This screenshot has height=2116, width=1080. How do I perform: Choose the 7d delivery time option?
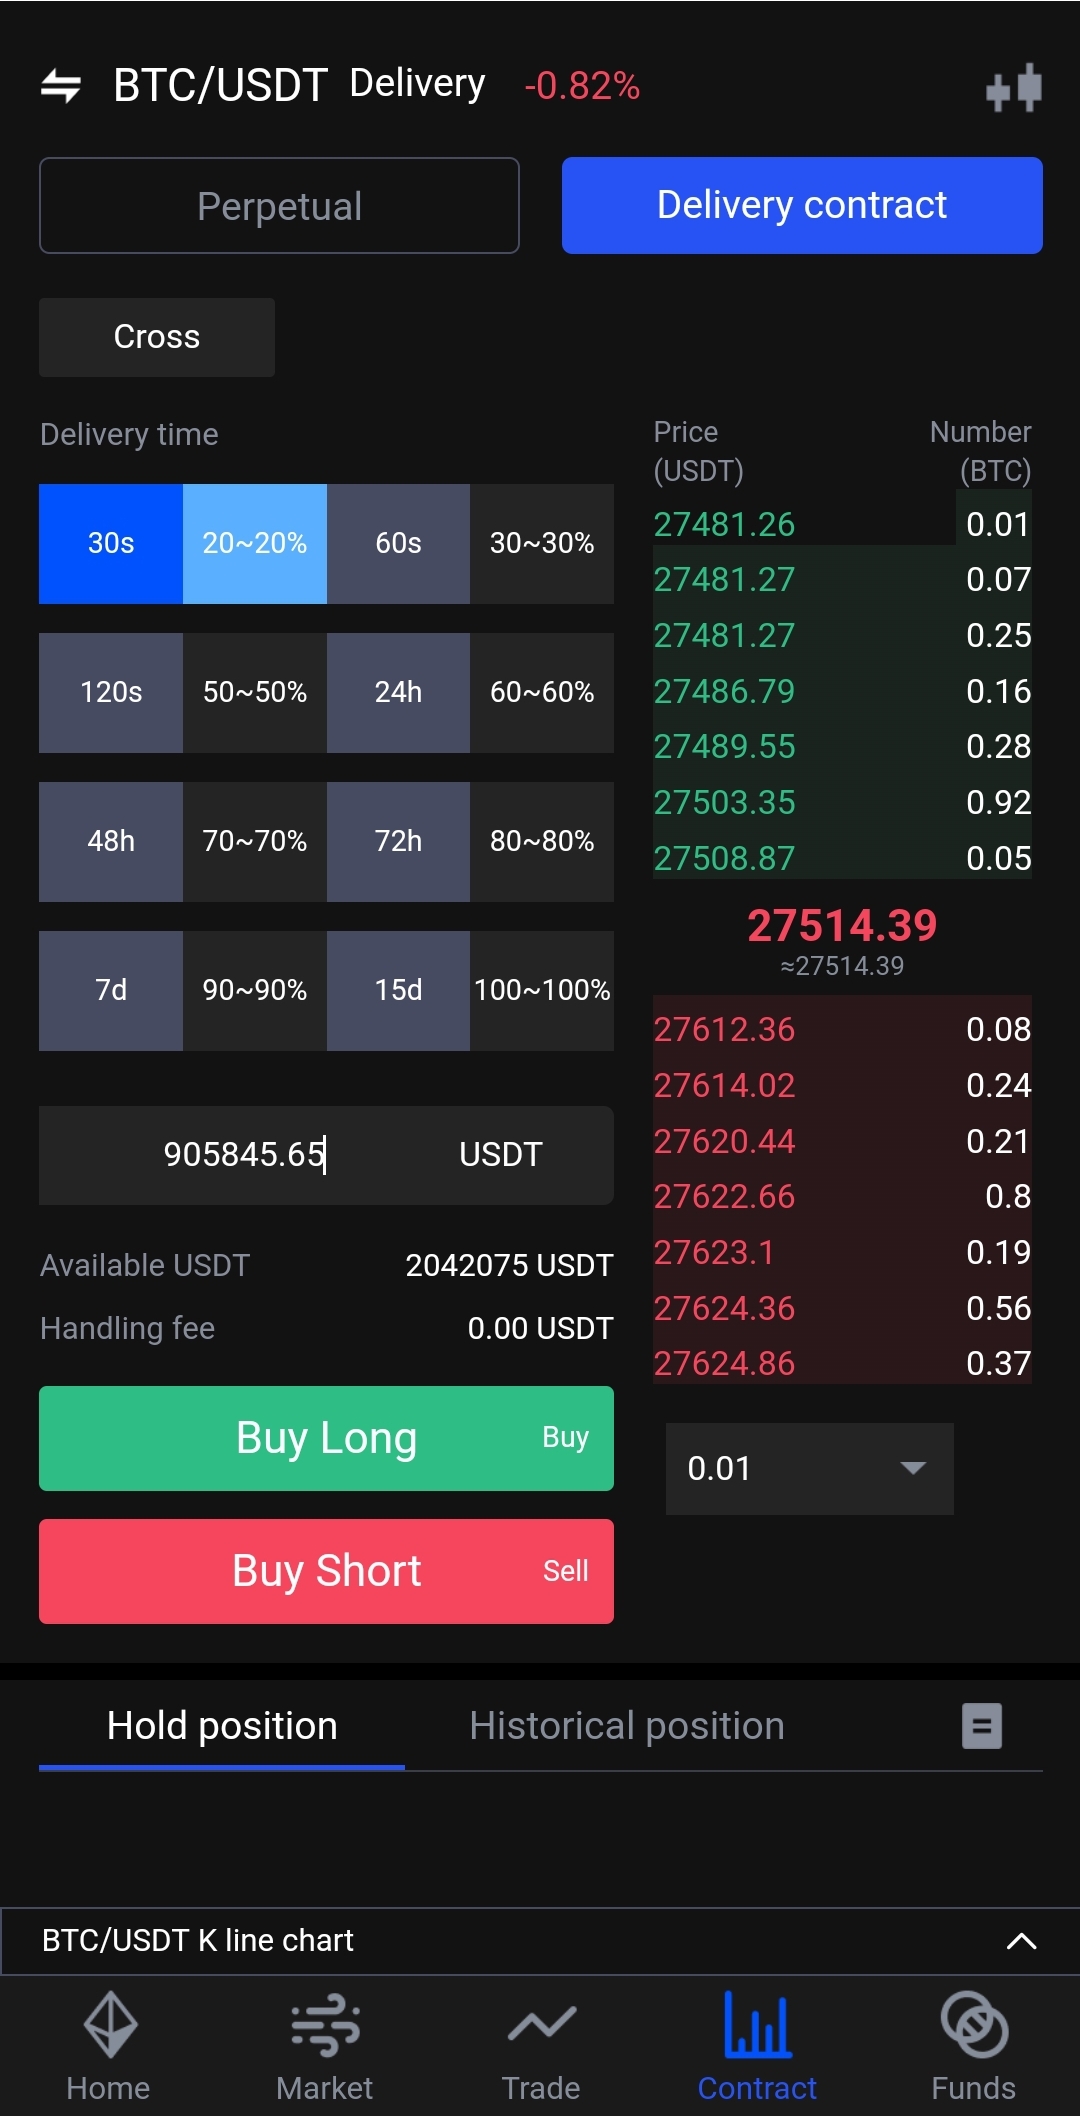[111, 990]
